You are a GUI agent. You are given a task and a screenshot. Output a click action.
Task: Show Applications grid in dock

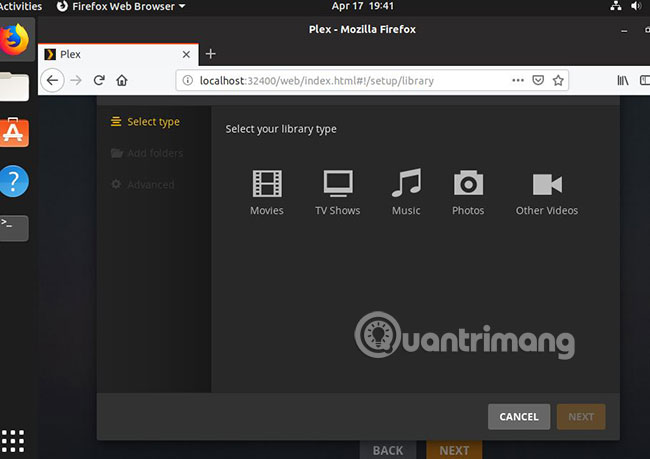click(x=13, y=440)
